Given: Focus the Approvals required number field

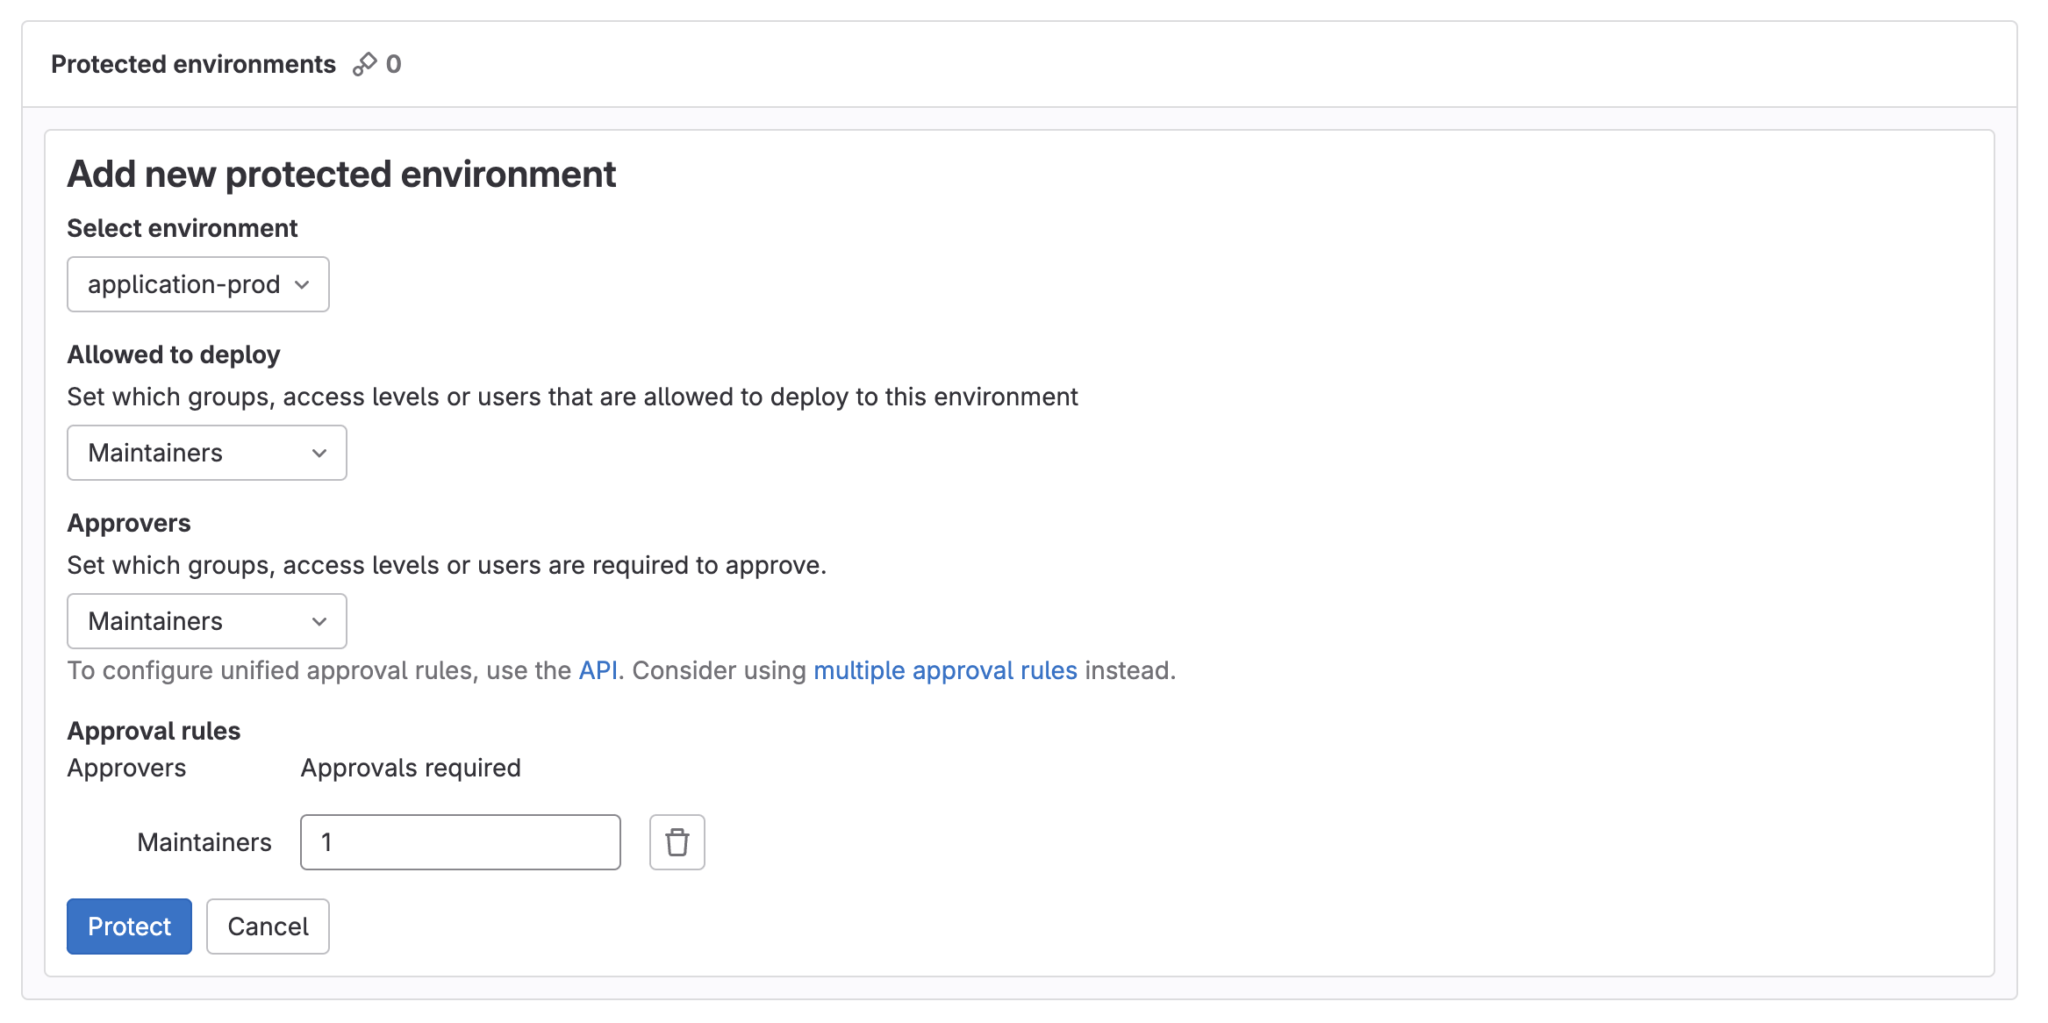Looking at the screenshot, I should tap(460, 842).
